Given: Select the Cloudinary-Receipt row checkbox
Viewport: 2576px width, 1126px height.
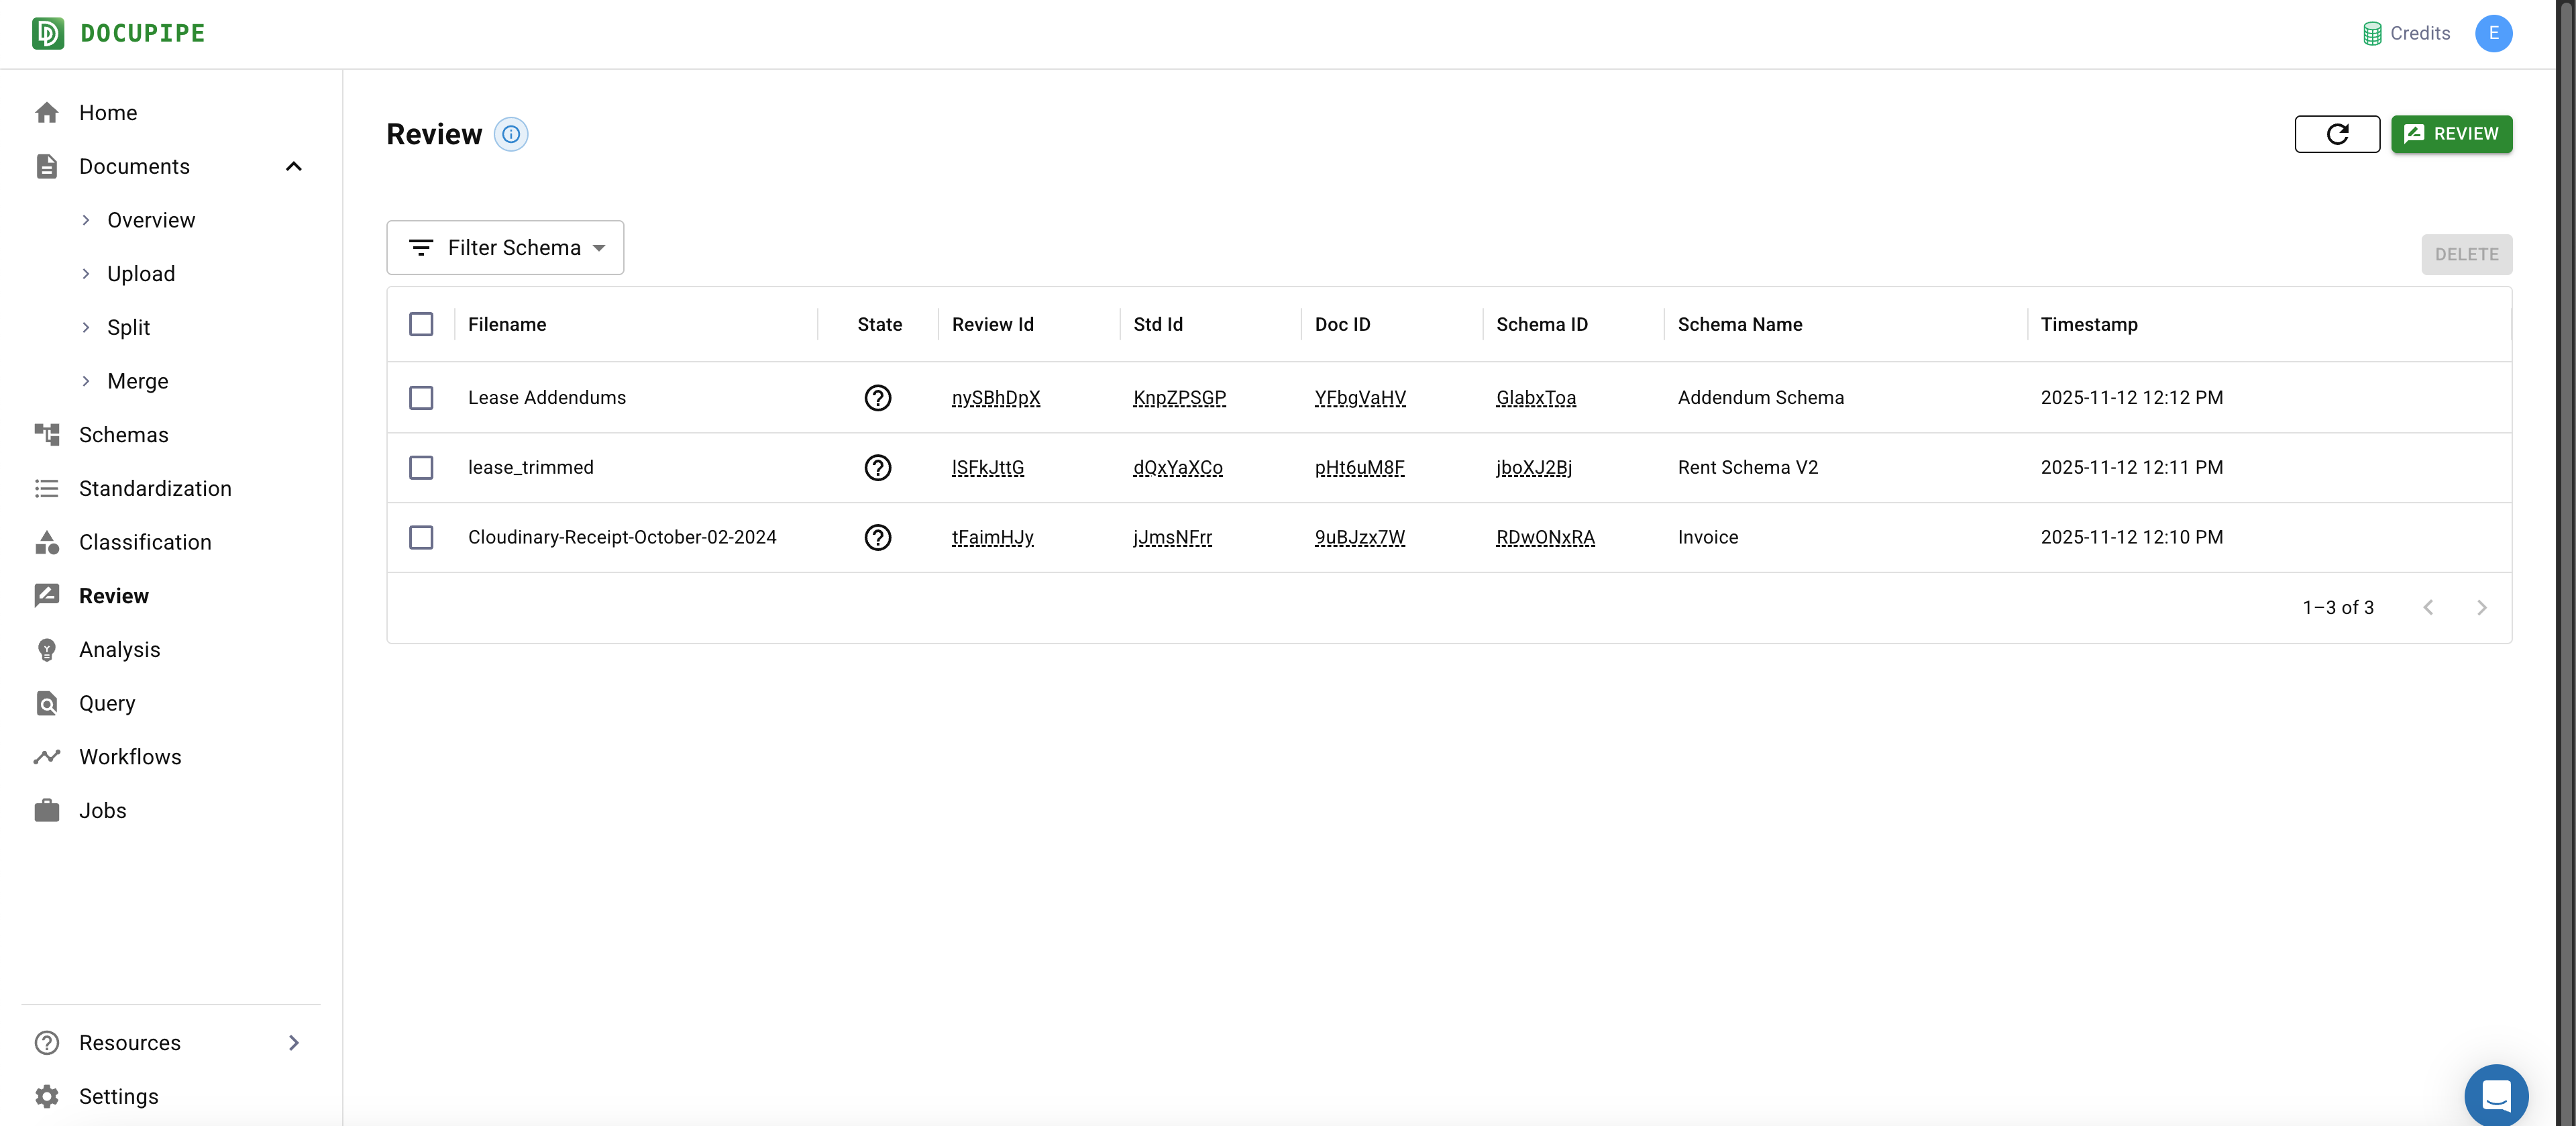Looking at the screenshot, I should point(421,538).
